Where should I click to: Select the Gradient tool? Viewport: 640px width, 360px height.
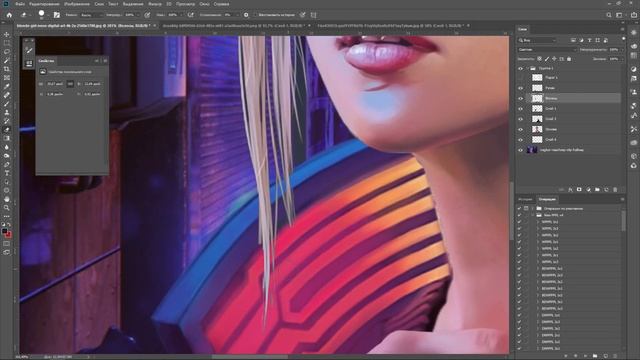click(7, 138)
